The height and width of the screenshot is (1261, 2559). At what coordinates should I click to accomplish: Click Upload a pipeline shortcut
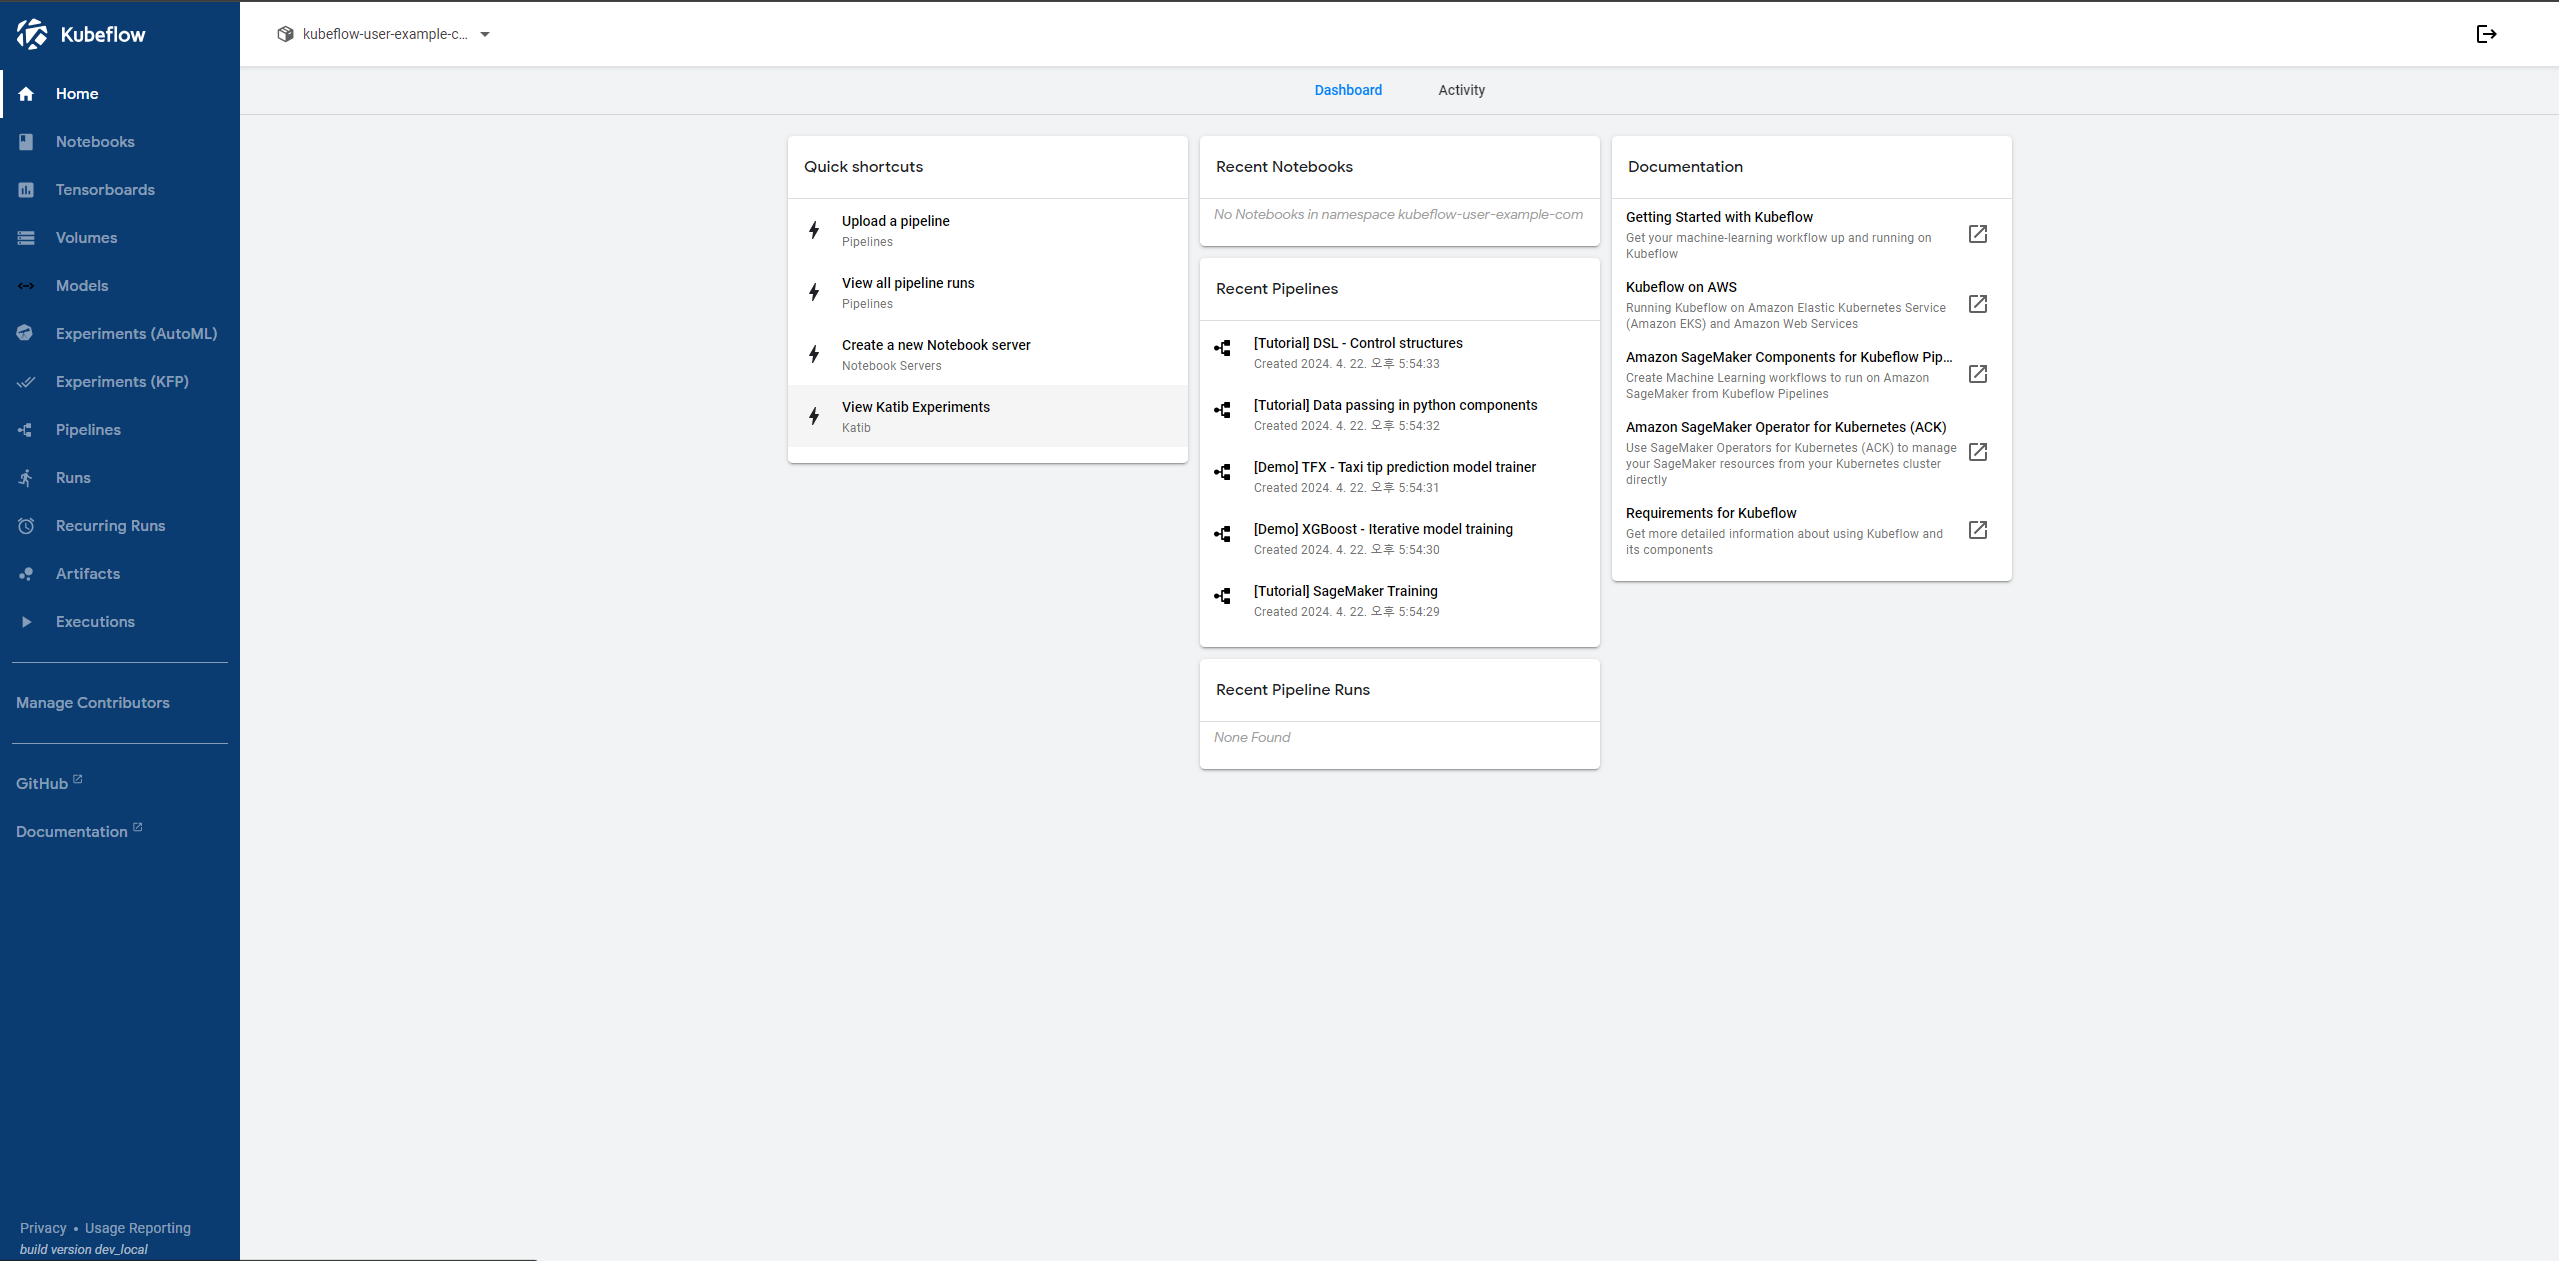[x=895, y=222]
